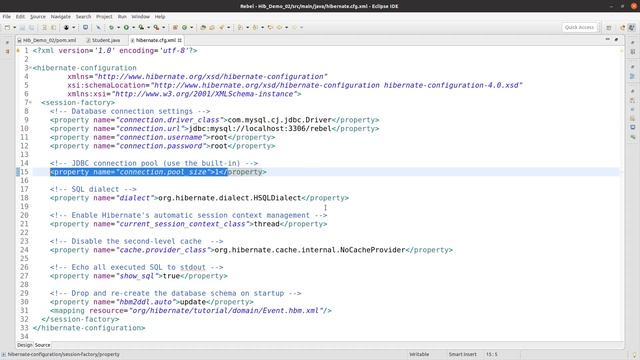
Task: Switch to the Source view tab
Action: click(x=42, y=345)
